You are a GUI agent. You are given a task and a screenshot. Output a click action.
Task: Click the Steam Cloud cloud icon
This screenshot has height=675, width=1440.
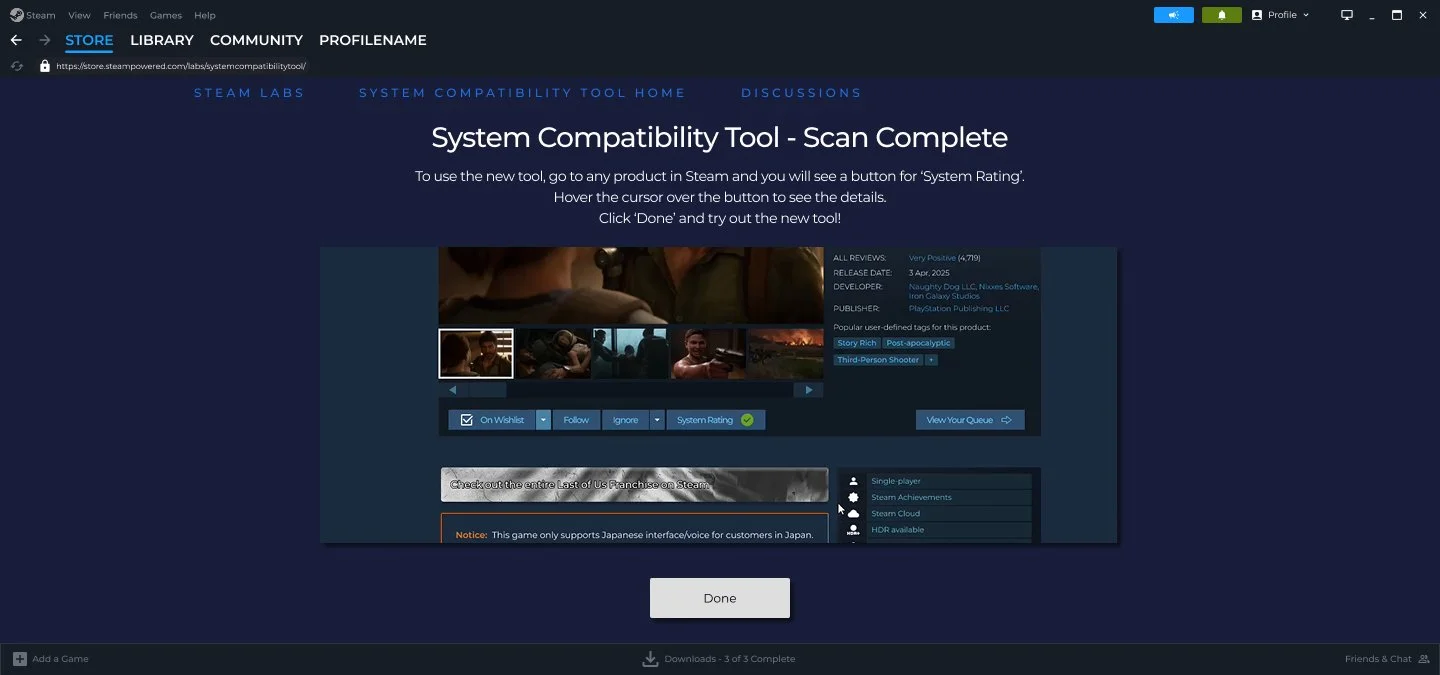(853, 513)
